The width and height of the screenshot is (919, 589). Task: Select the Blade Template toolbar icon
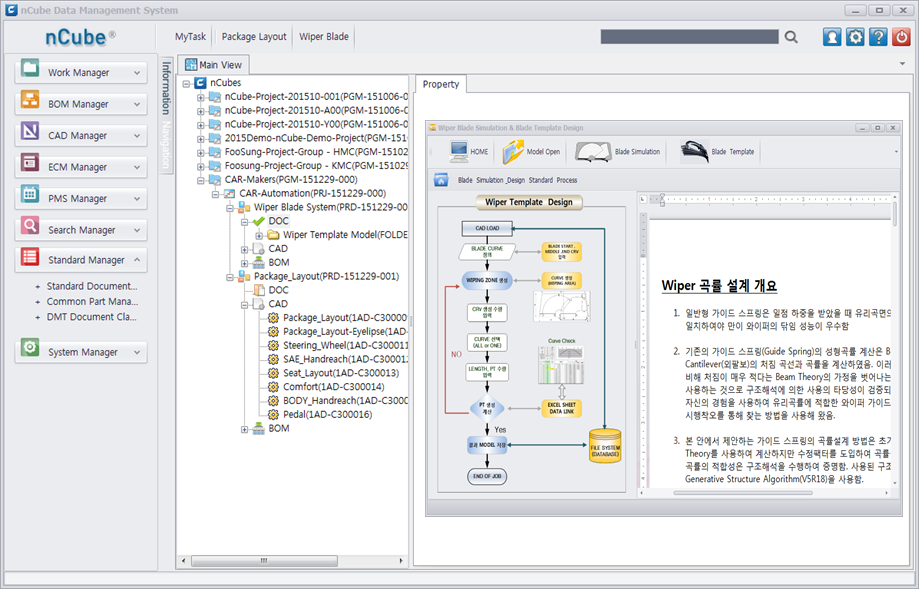pyautogui.click(x=694, y=152)
